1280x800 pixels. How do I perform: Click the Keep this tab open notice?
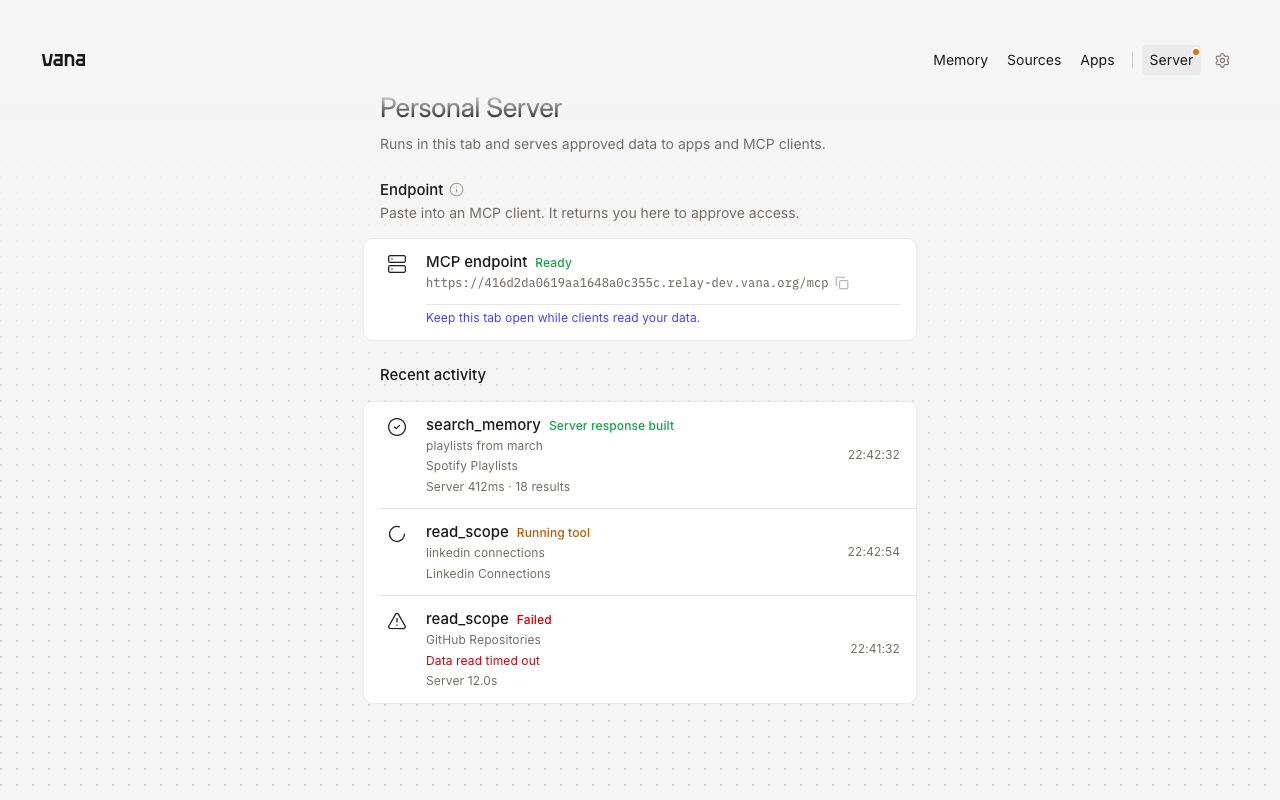point(563,318)
